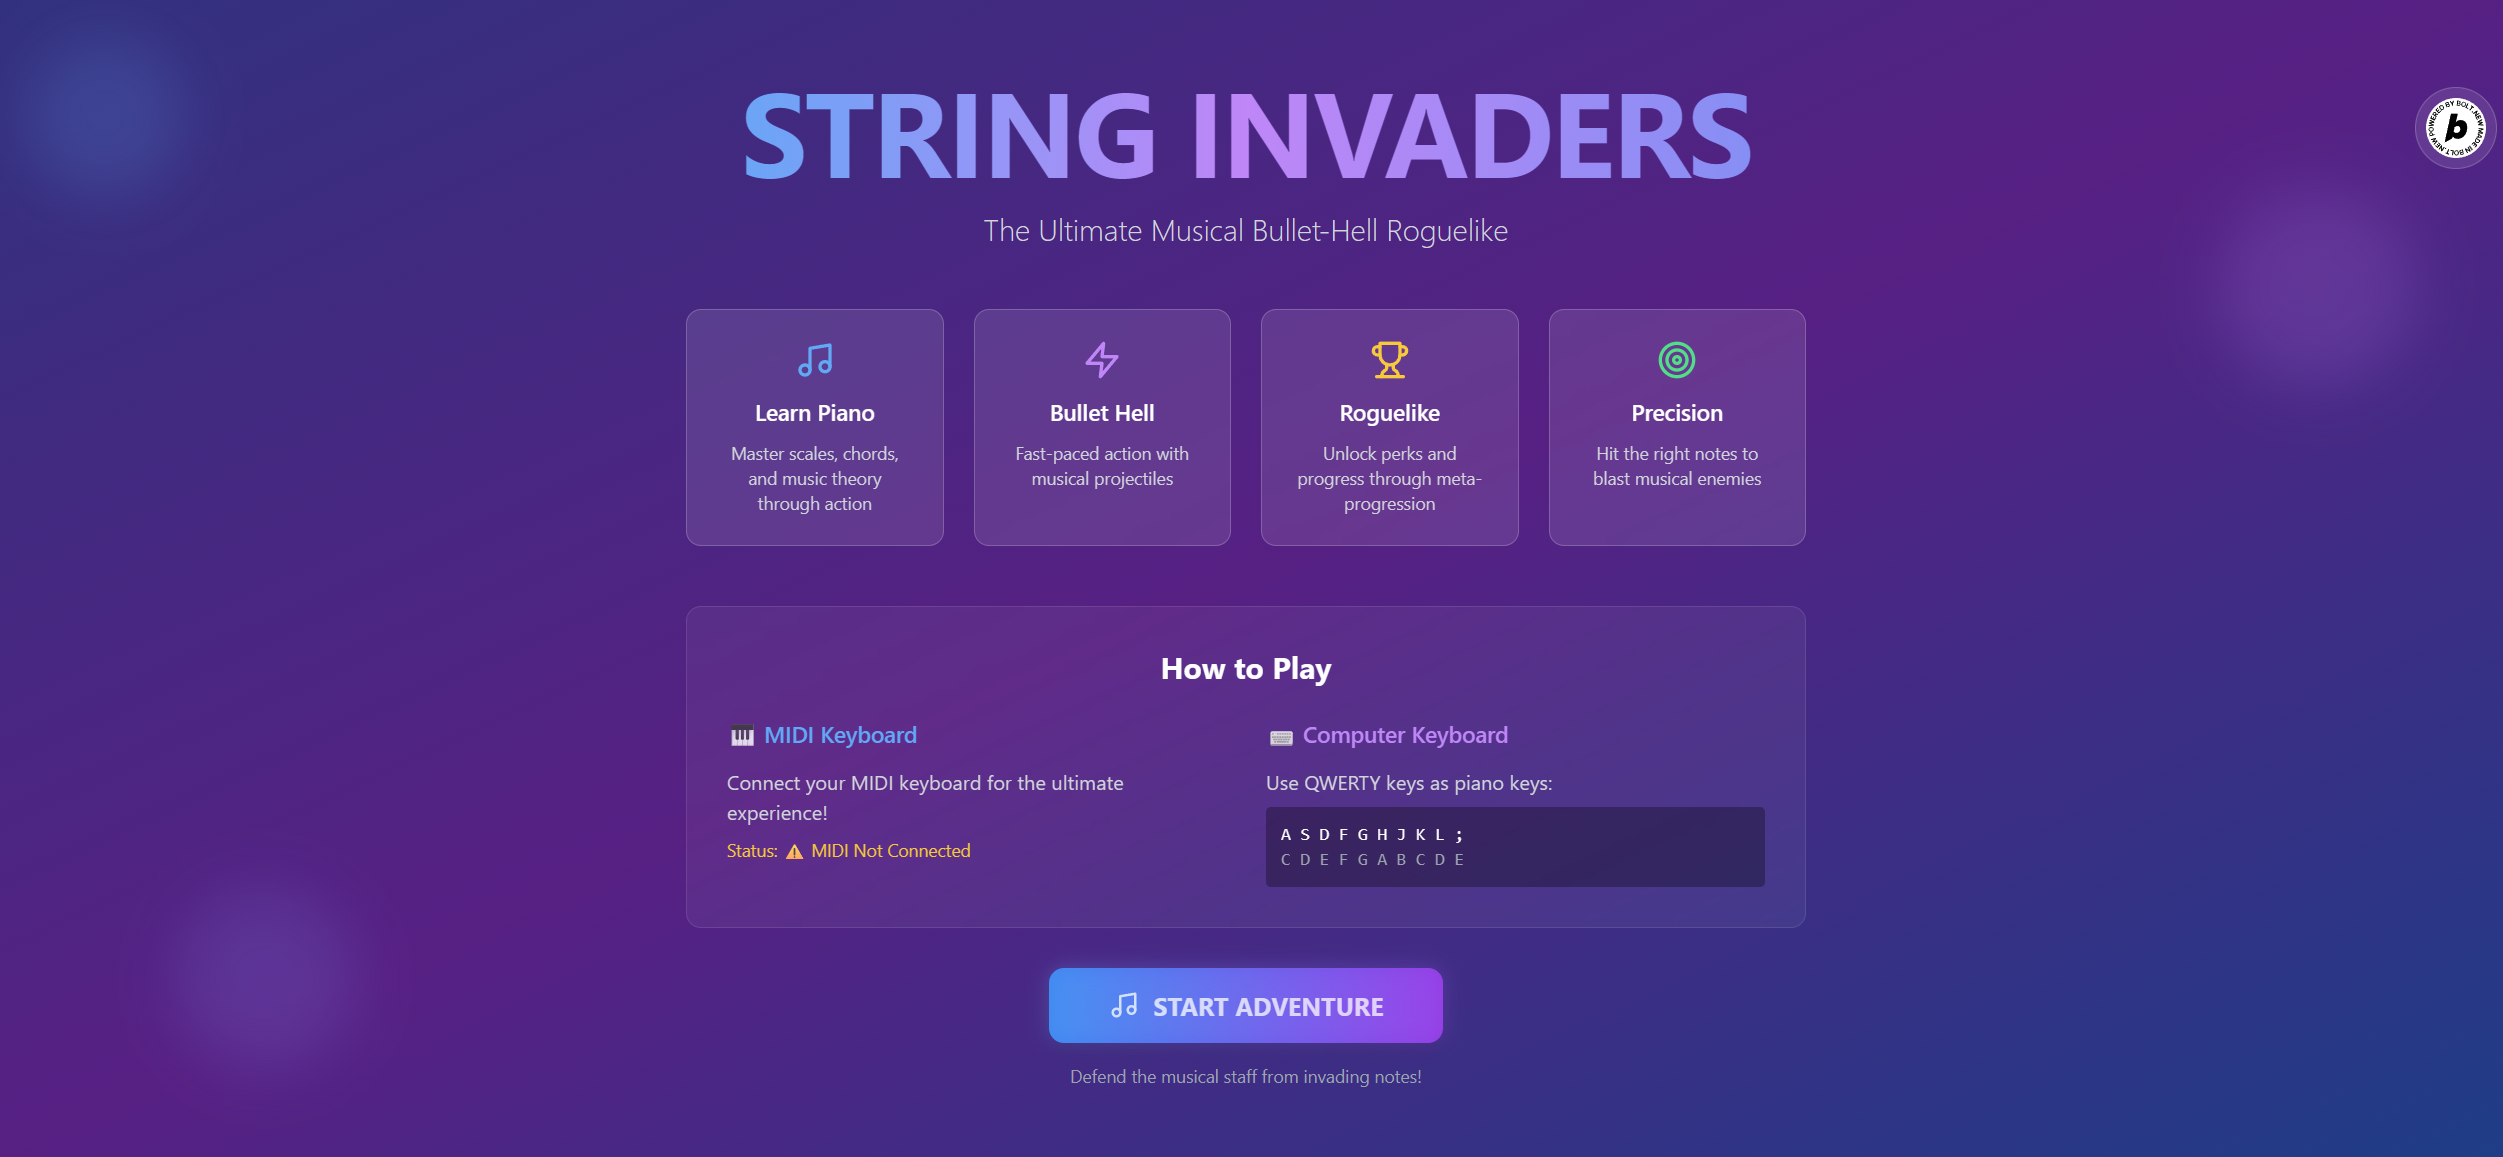The image size is (2503, 1157).
Task: Select the Bullet Hell card heading
Action: coord(1102,413)
